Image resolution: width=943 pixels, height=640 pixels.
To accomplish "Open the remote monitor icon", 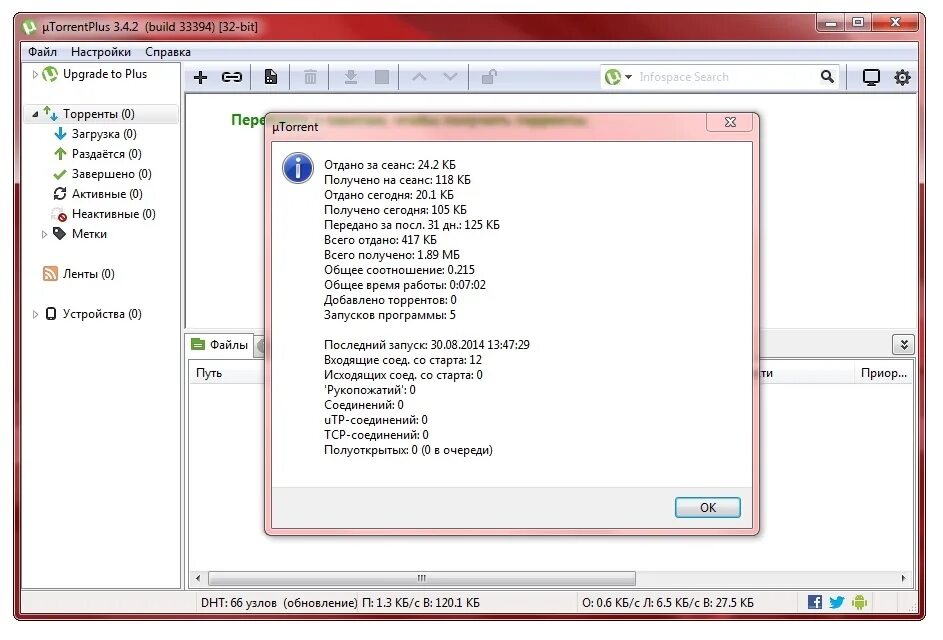I will tap(871, 77).
